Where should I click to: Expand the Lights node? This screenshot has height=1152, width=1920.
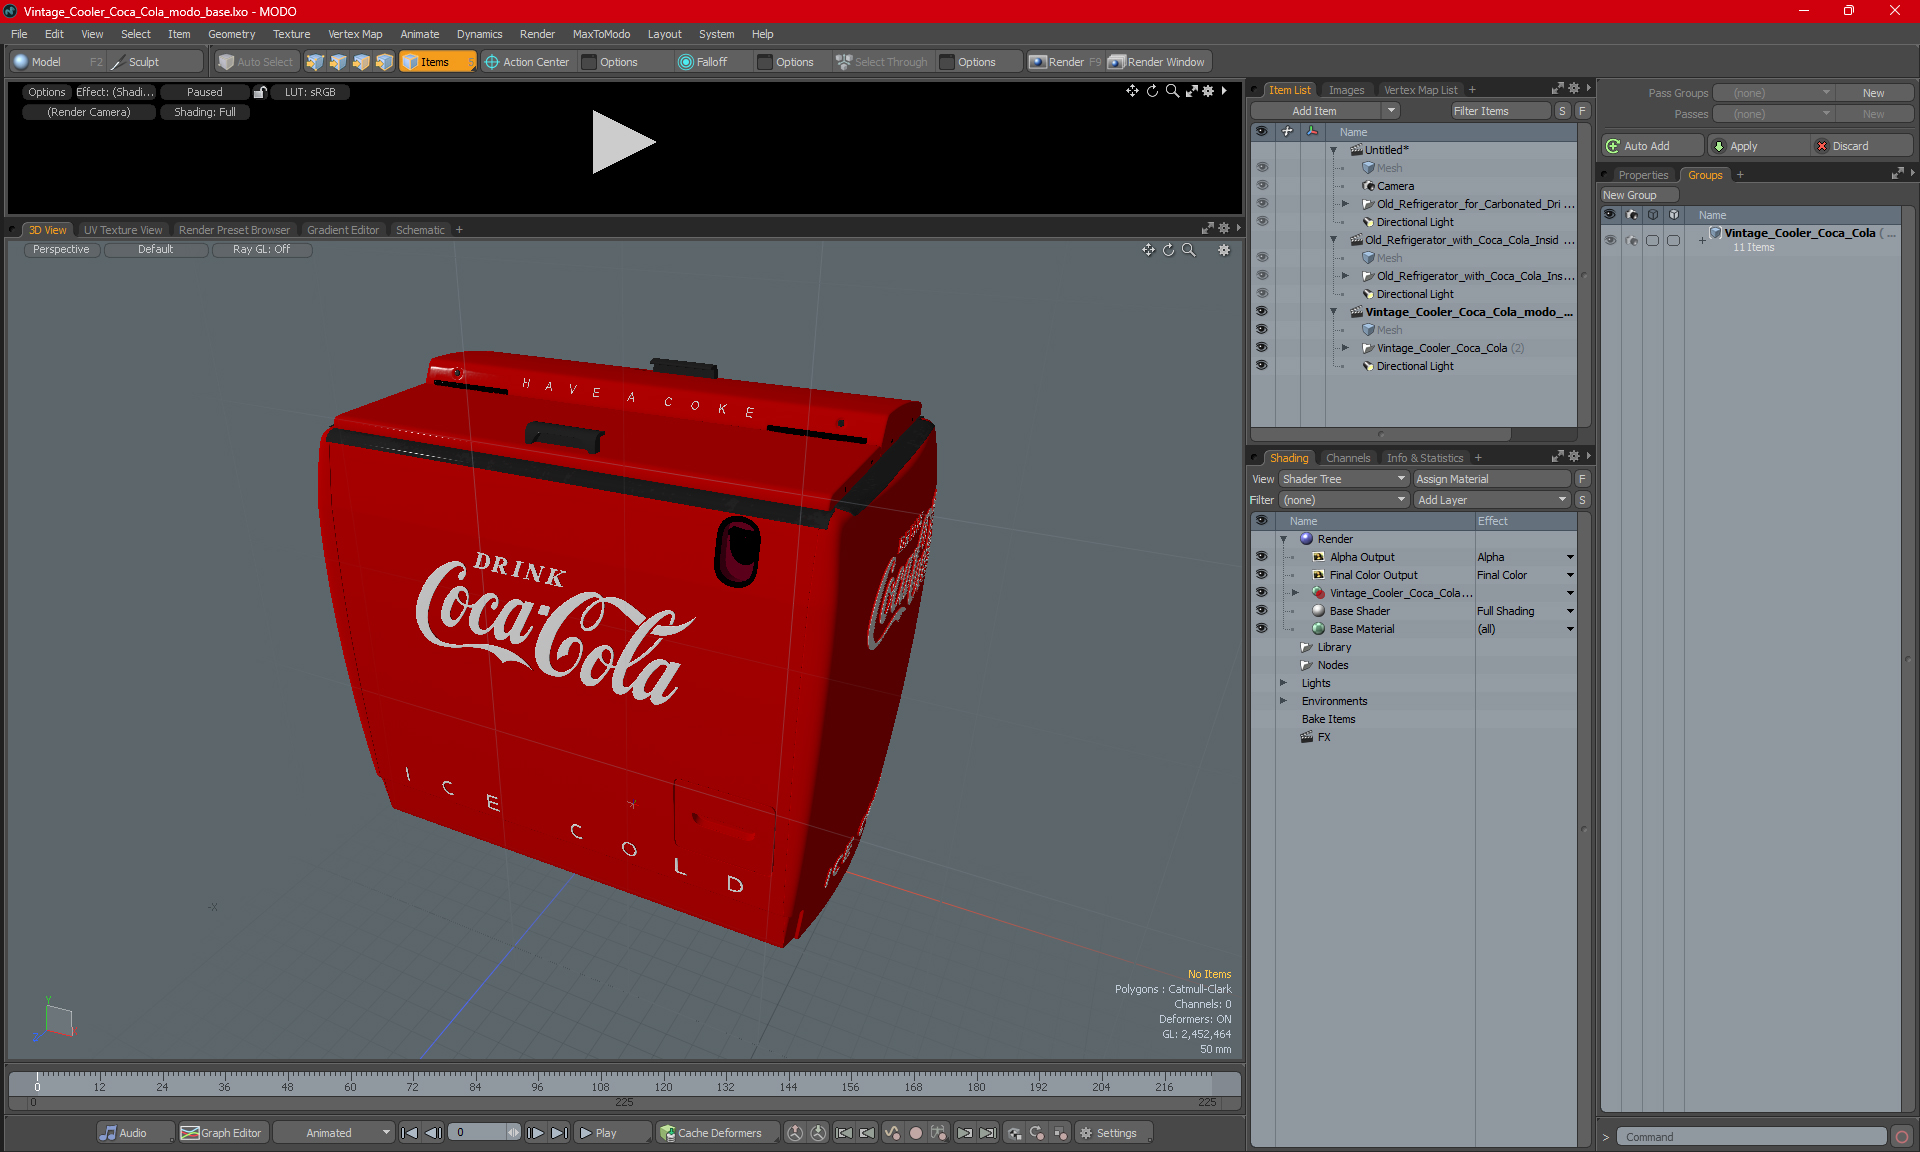pos(1284,683)
